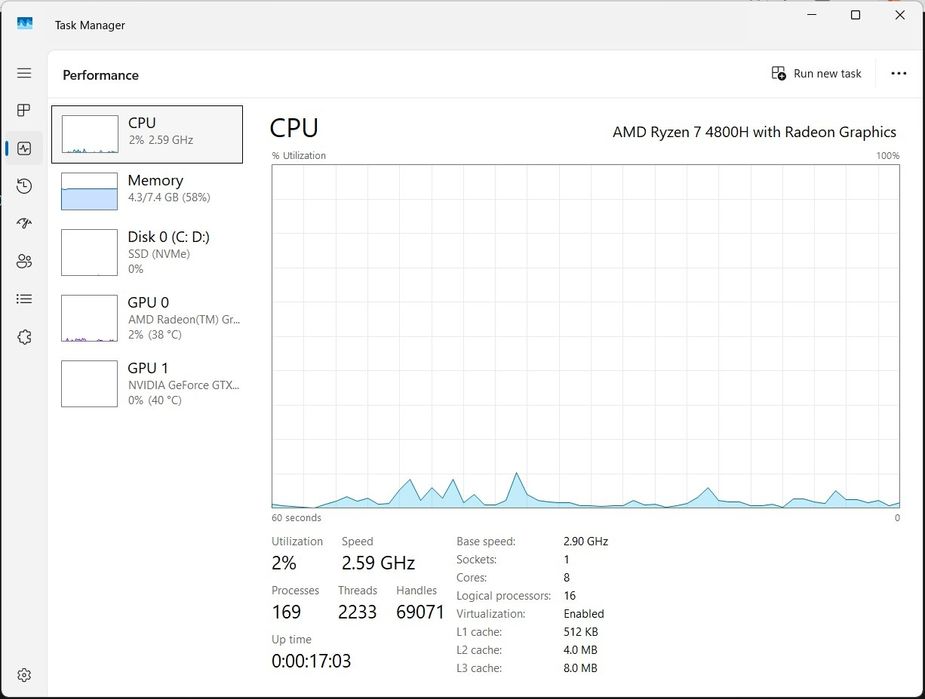The height and width of the screenshot is (699, 925).
Task: Open the hamburger navigation menu
Action: tap(24, 73)
